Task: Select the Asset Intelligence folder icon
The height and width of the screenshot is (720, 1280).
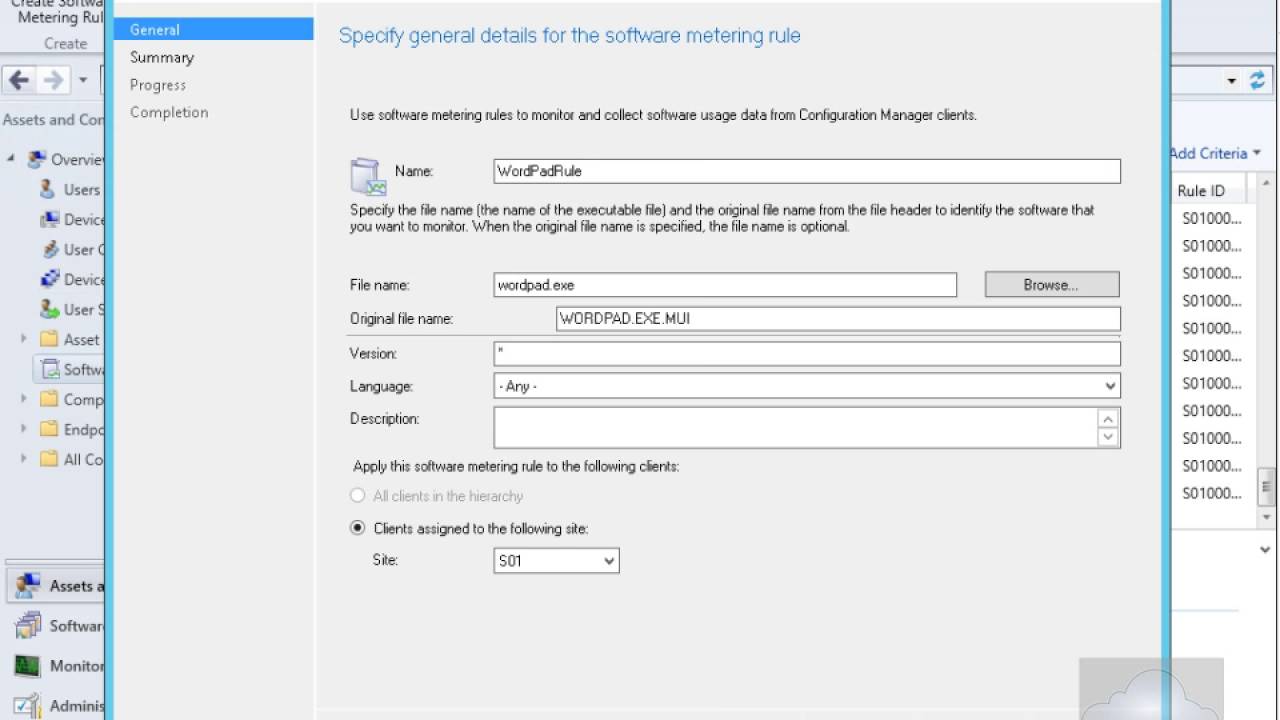Action: [x=48, y=339]
